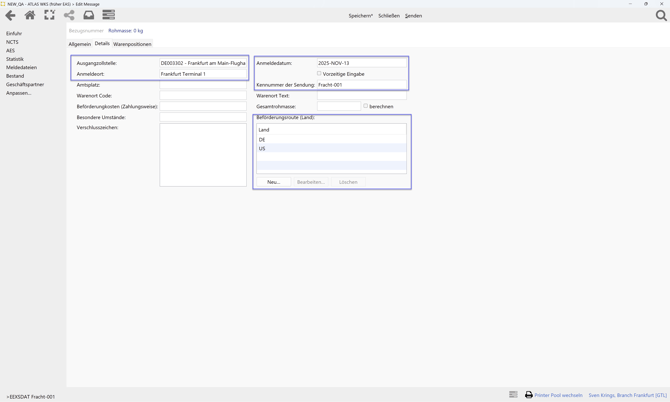The height and width of the screenshot is (402, 670).
Task: Enable the Vorzeitige Eingabe checkbox
Action: pyautogui.click(x=320, y=74)
